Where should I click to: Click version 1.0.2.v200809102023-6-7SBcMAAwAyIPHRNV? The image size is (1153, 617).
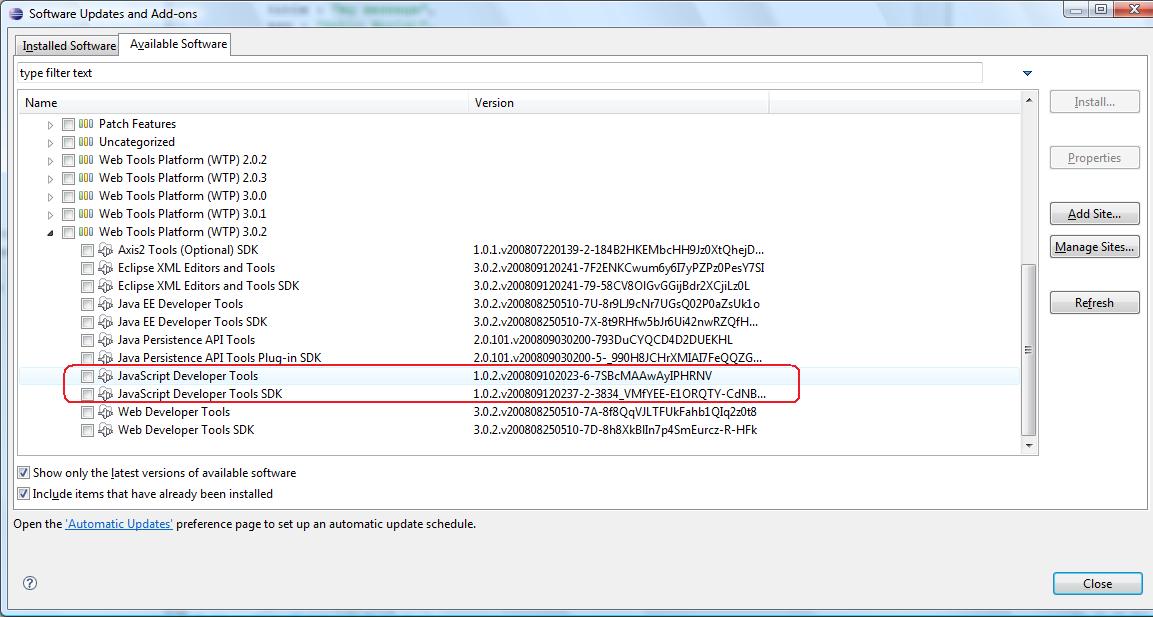(593, 376)
